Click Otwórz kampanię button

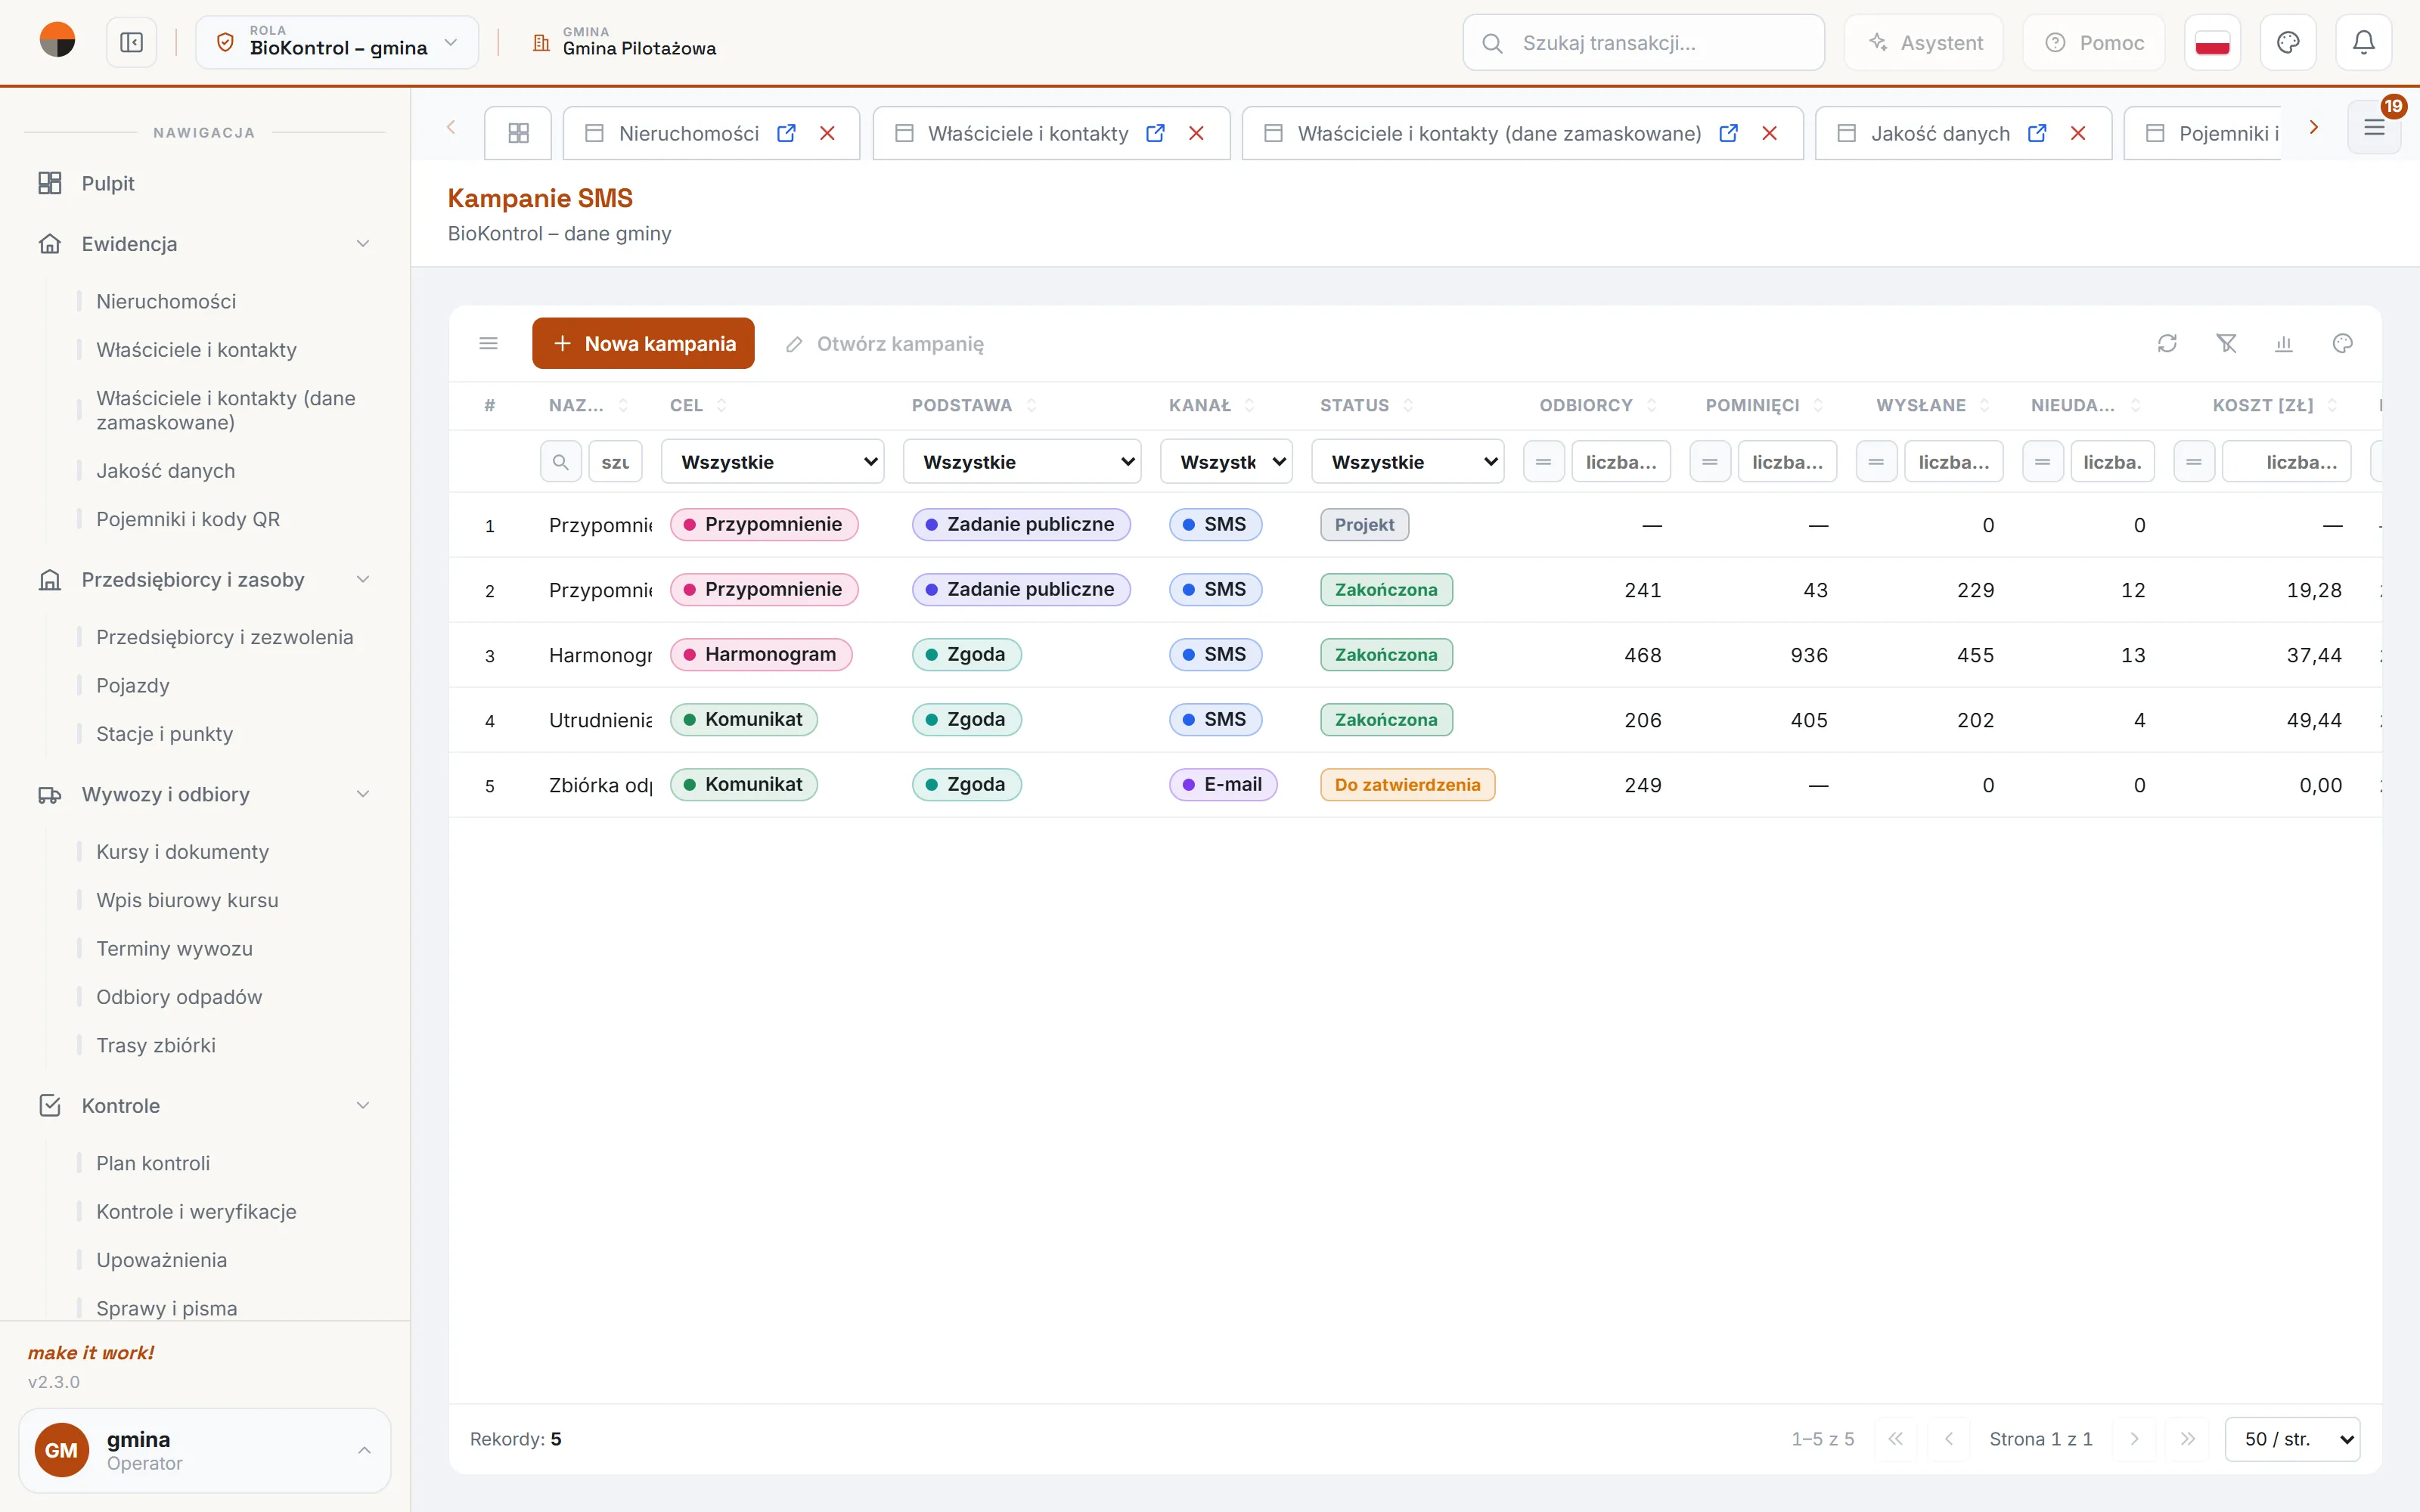[884, 344]
